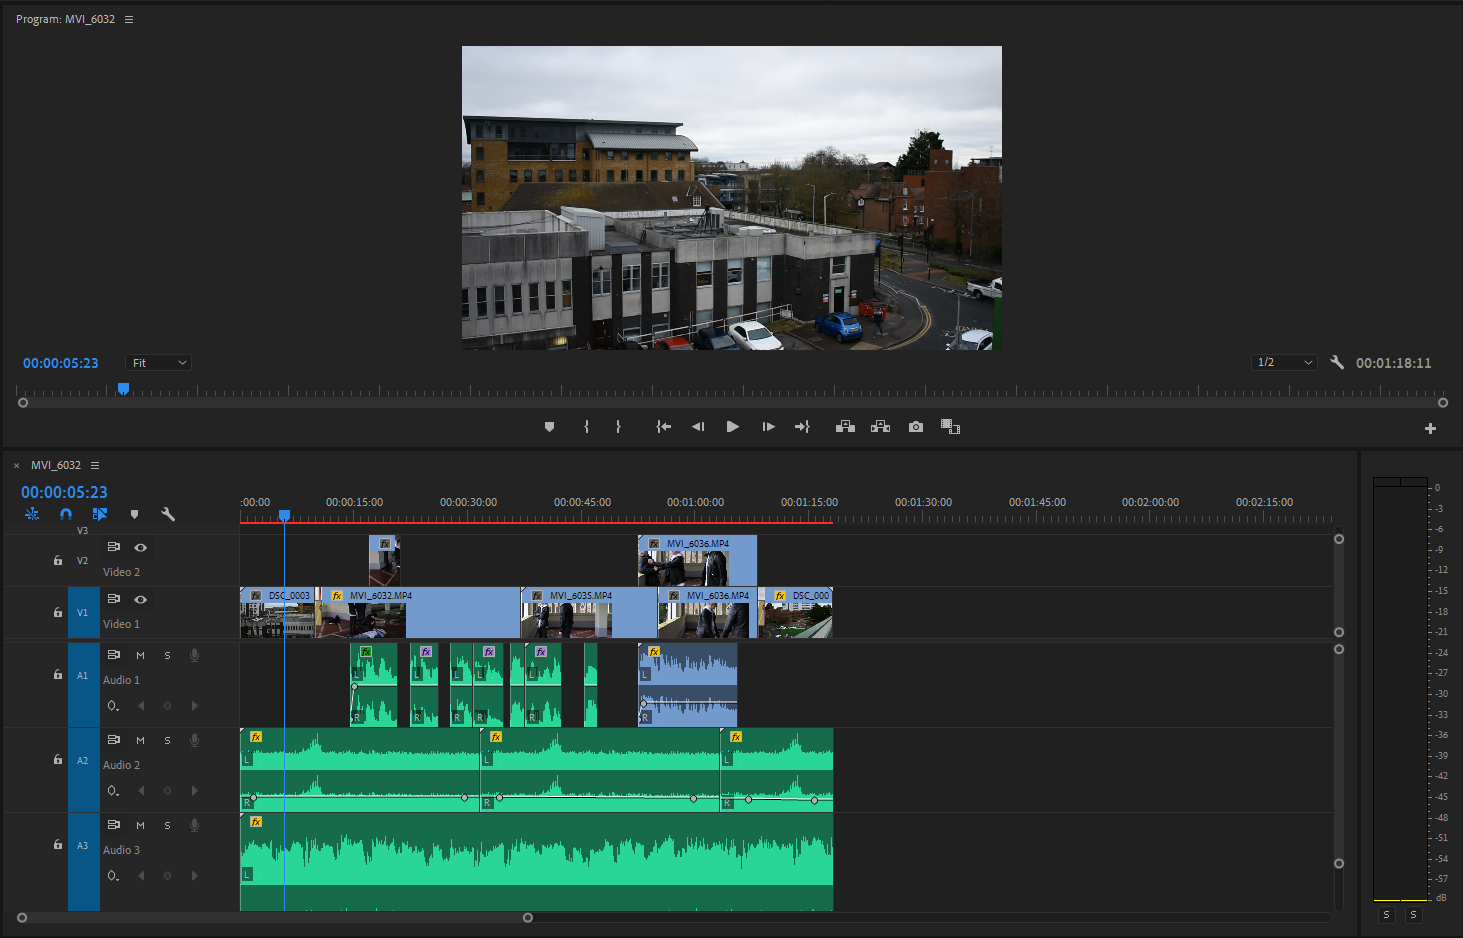Play the sequence in the program monitor
Screen dimensions: 1463x938
pos(732,427)
